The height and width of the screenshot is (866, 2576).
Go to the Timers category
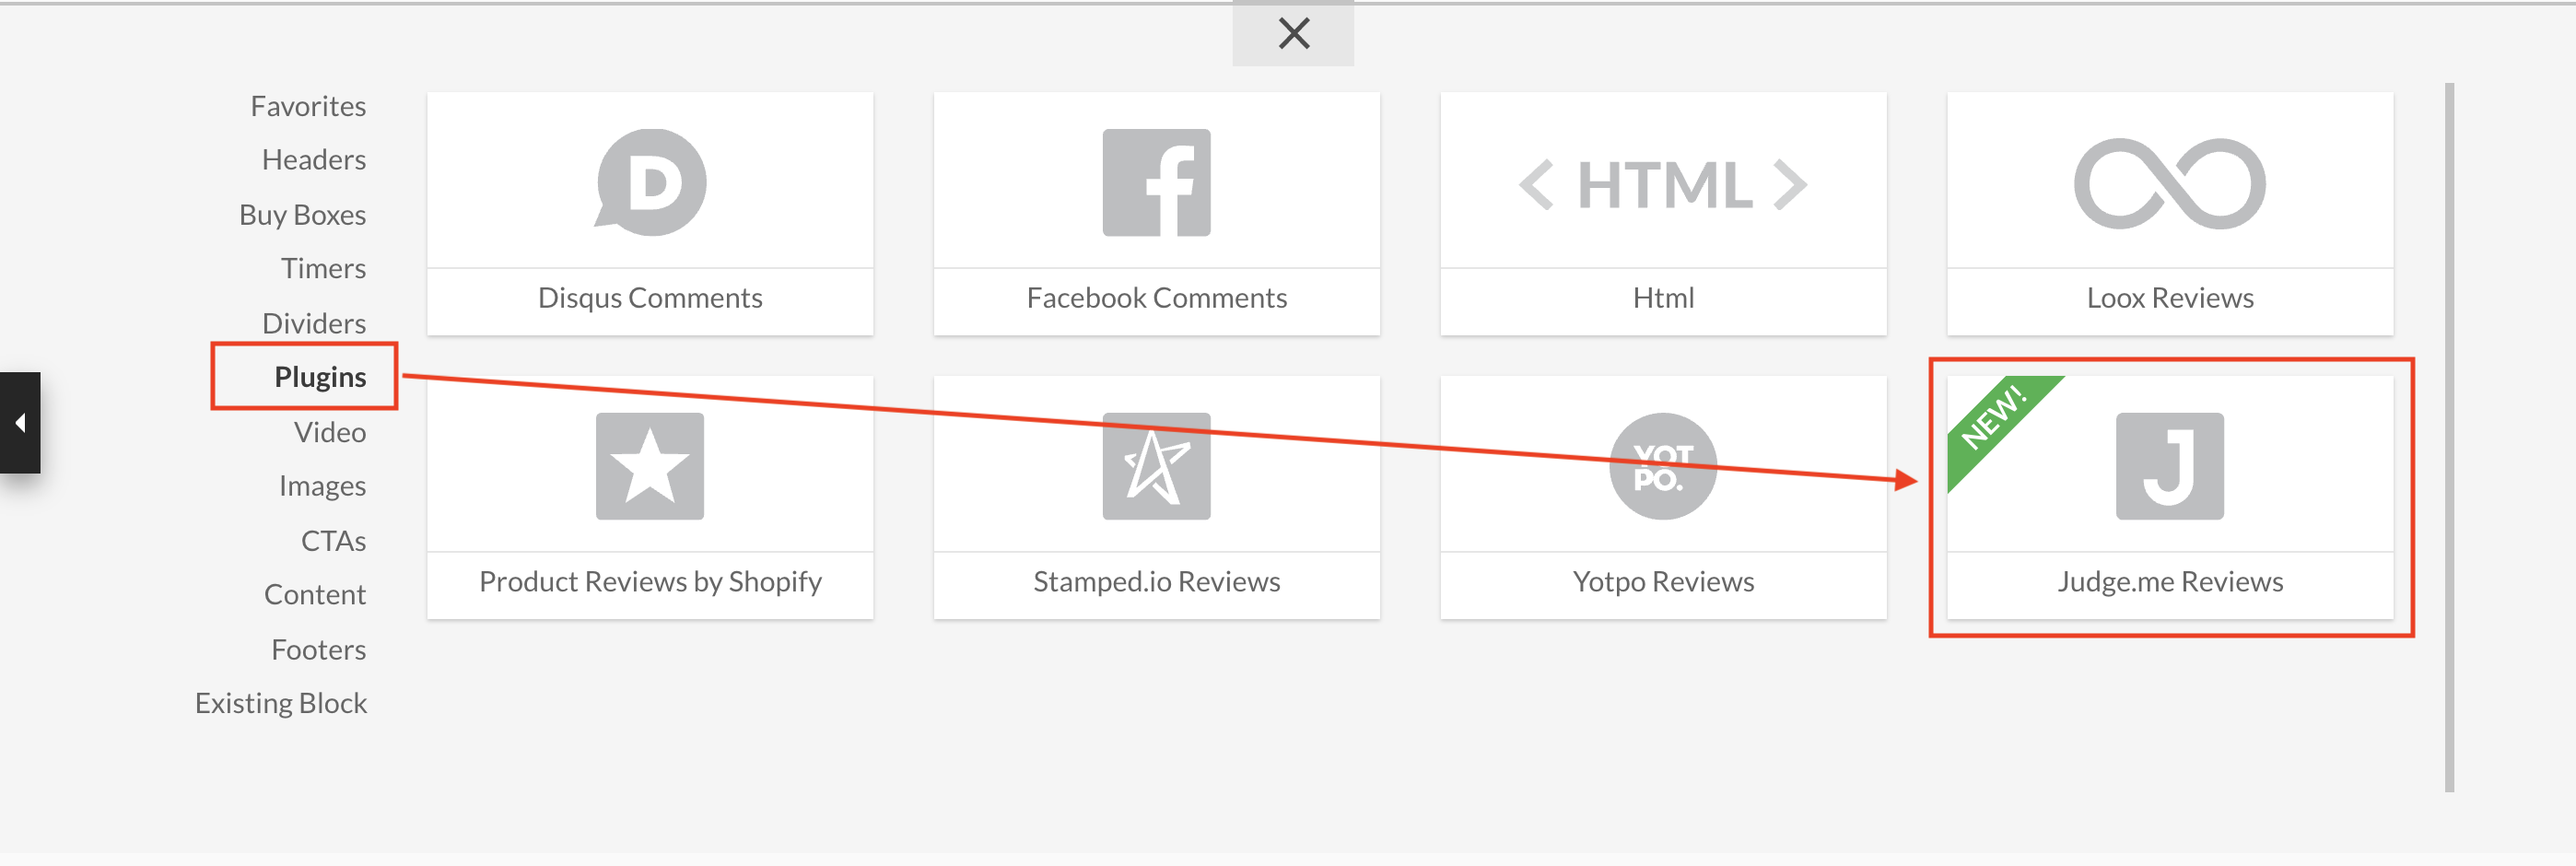[323, 268]
